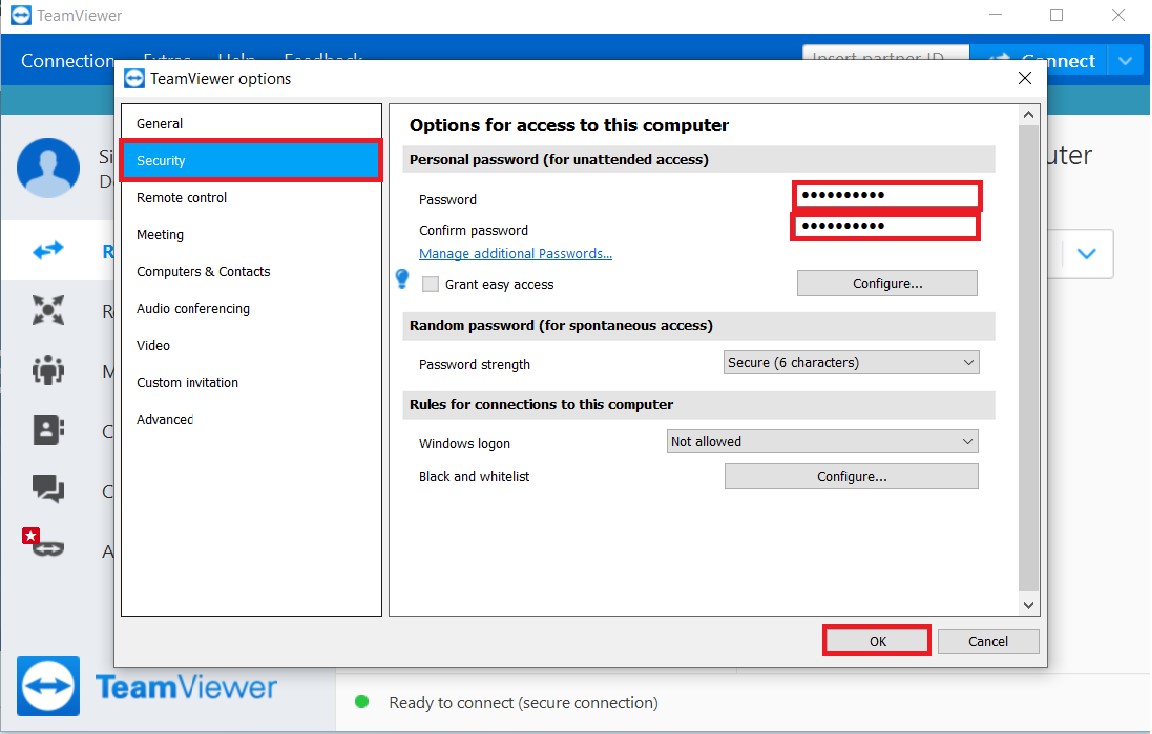
Task: Click the Remote Control arrows sidebar icon
Action: (48, 251)
